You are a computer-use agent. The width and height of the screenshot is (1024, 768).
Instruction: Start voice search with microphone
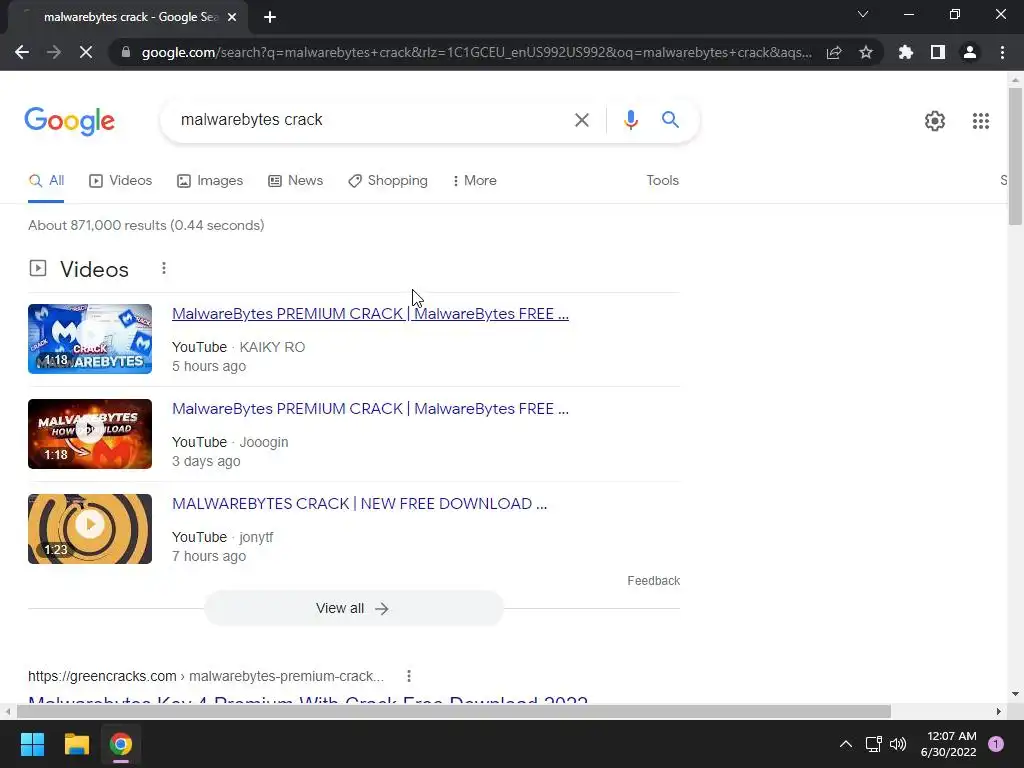point(630,120)
